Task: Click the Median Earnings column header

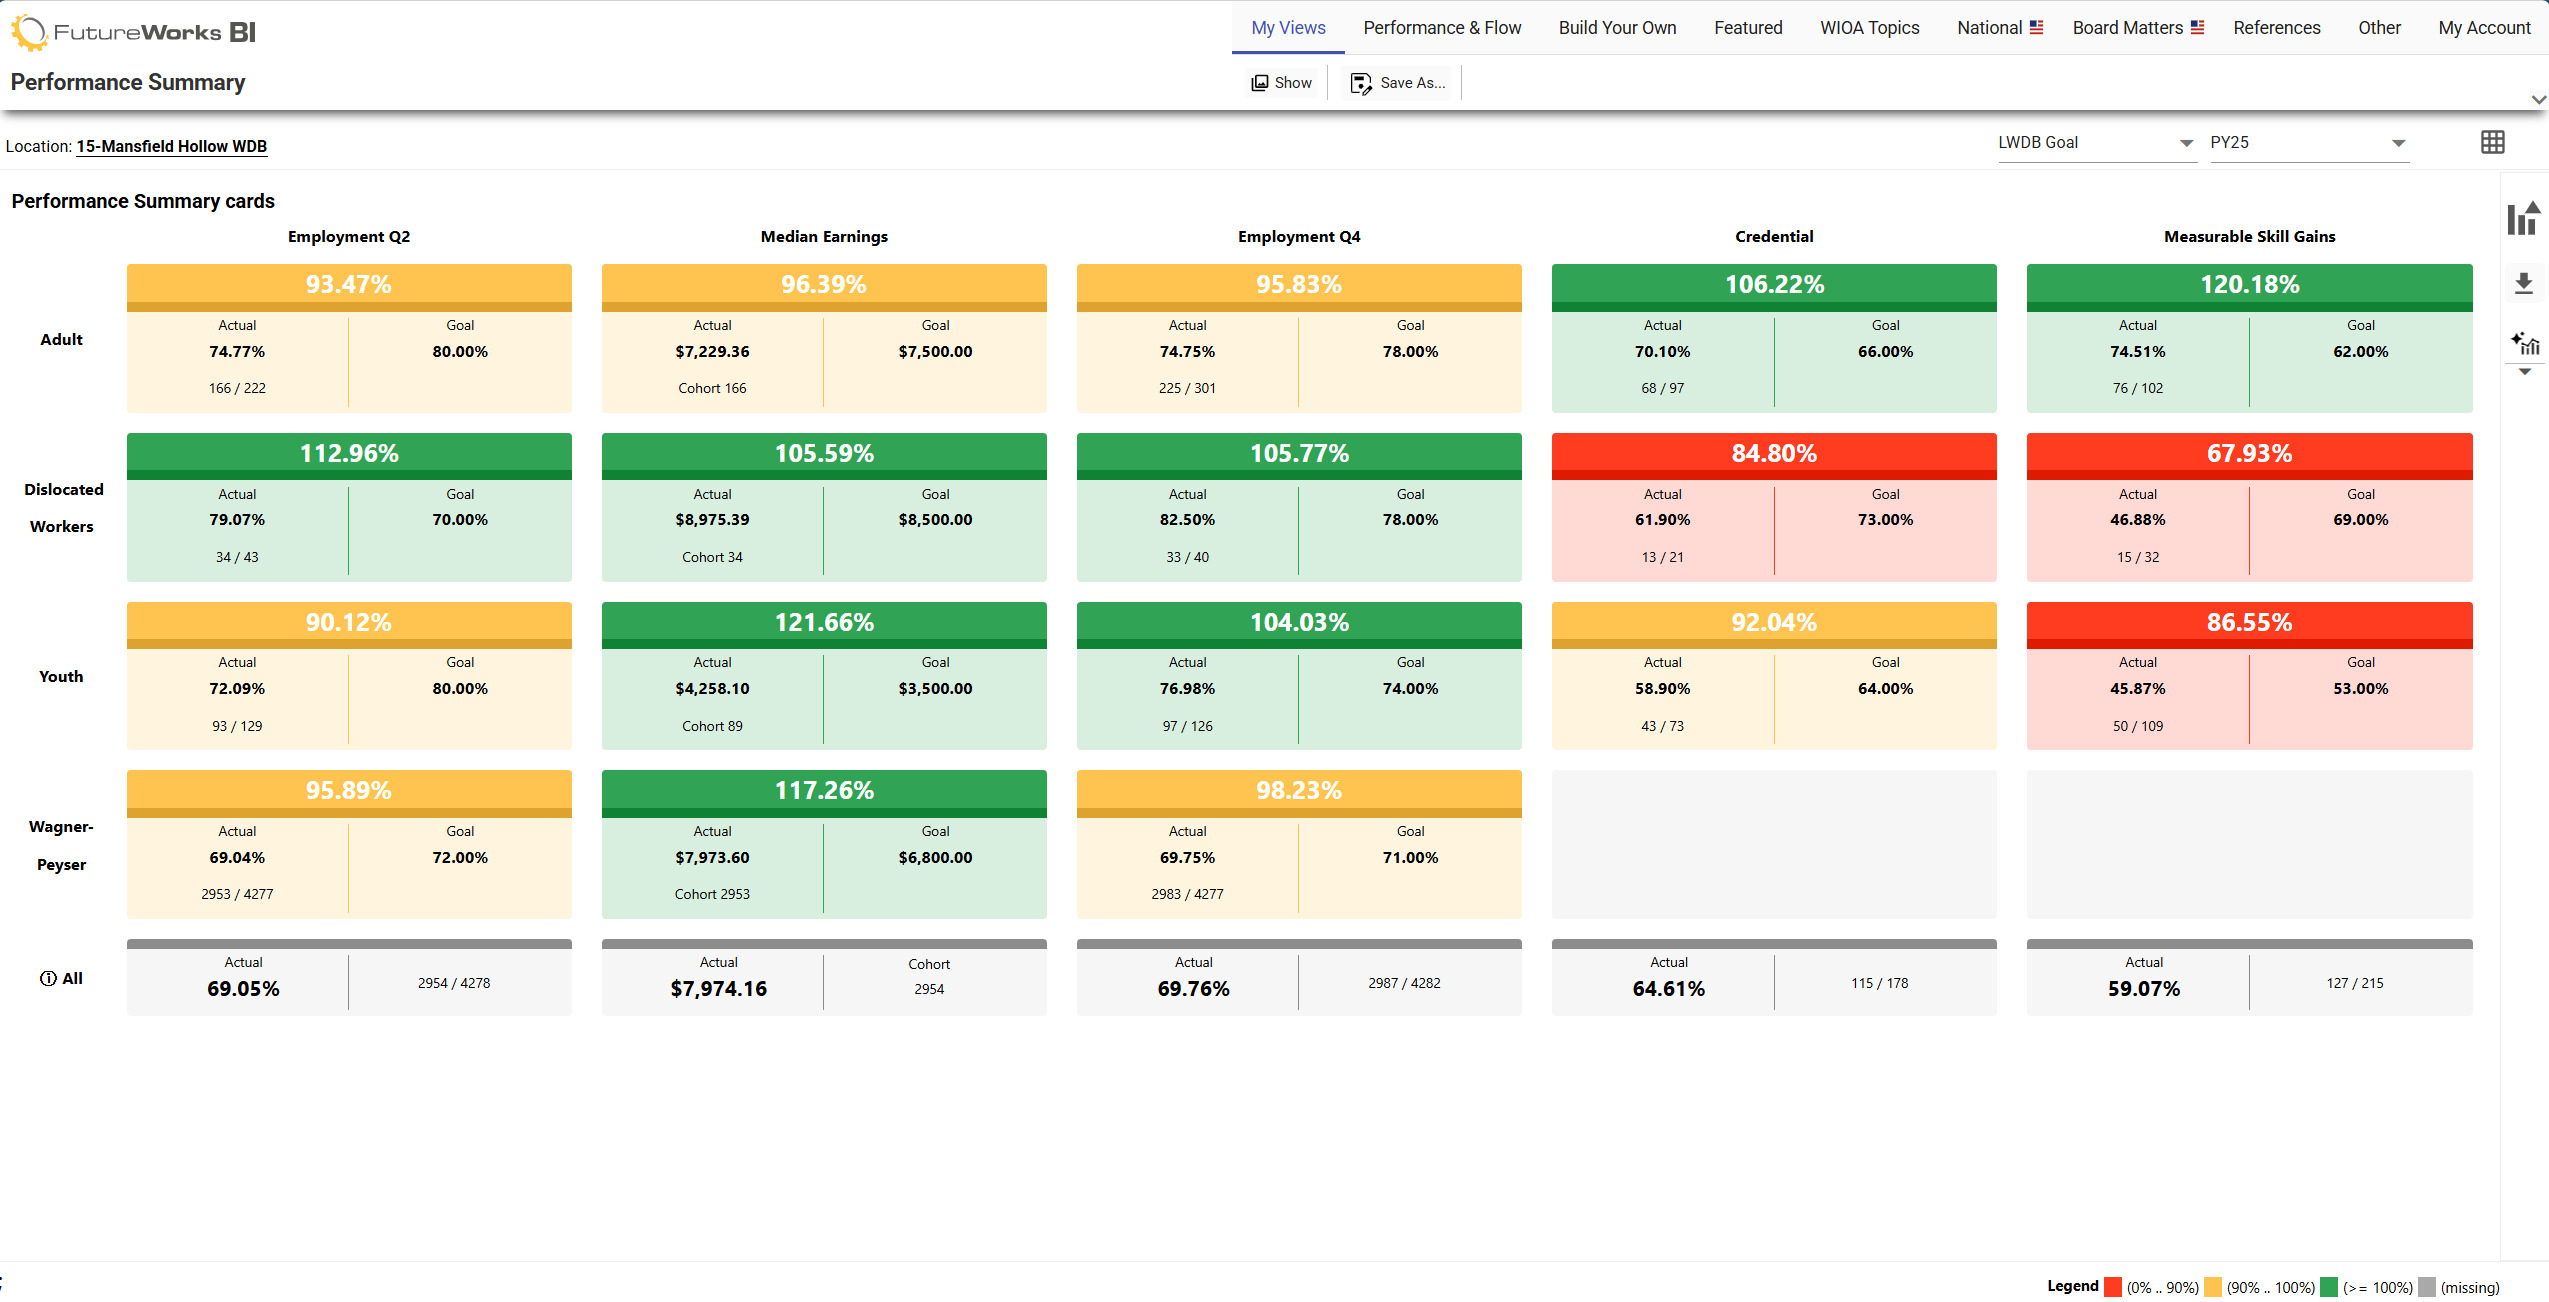Action: pos(824,237)
